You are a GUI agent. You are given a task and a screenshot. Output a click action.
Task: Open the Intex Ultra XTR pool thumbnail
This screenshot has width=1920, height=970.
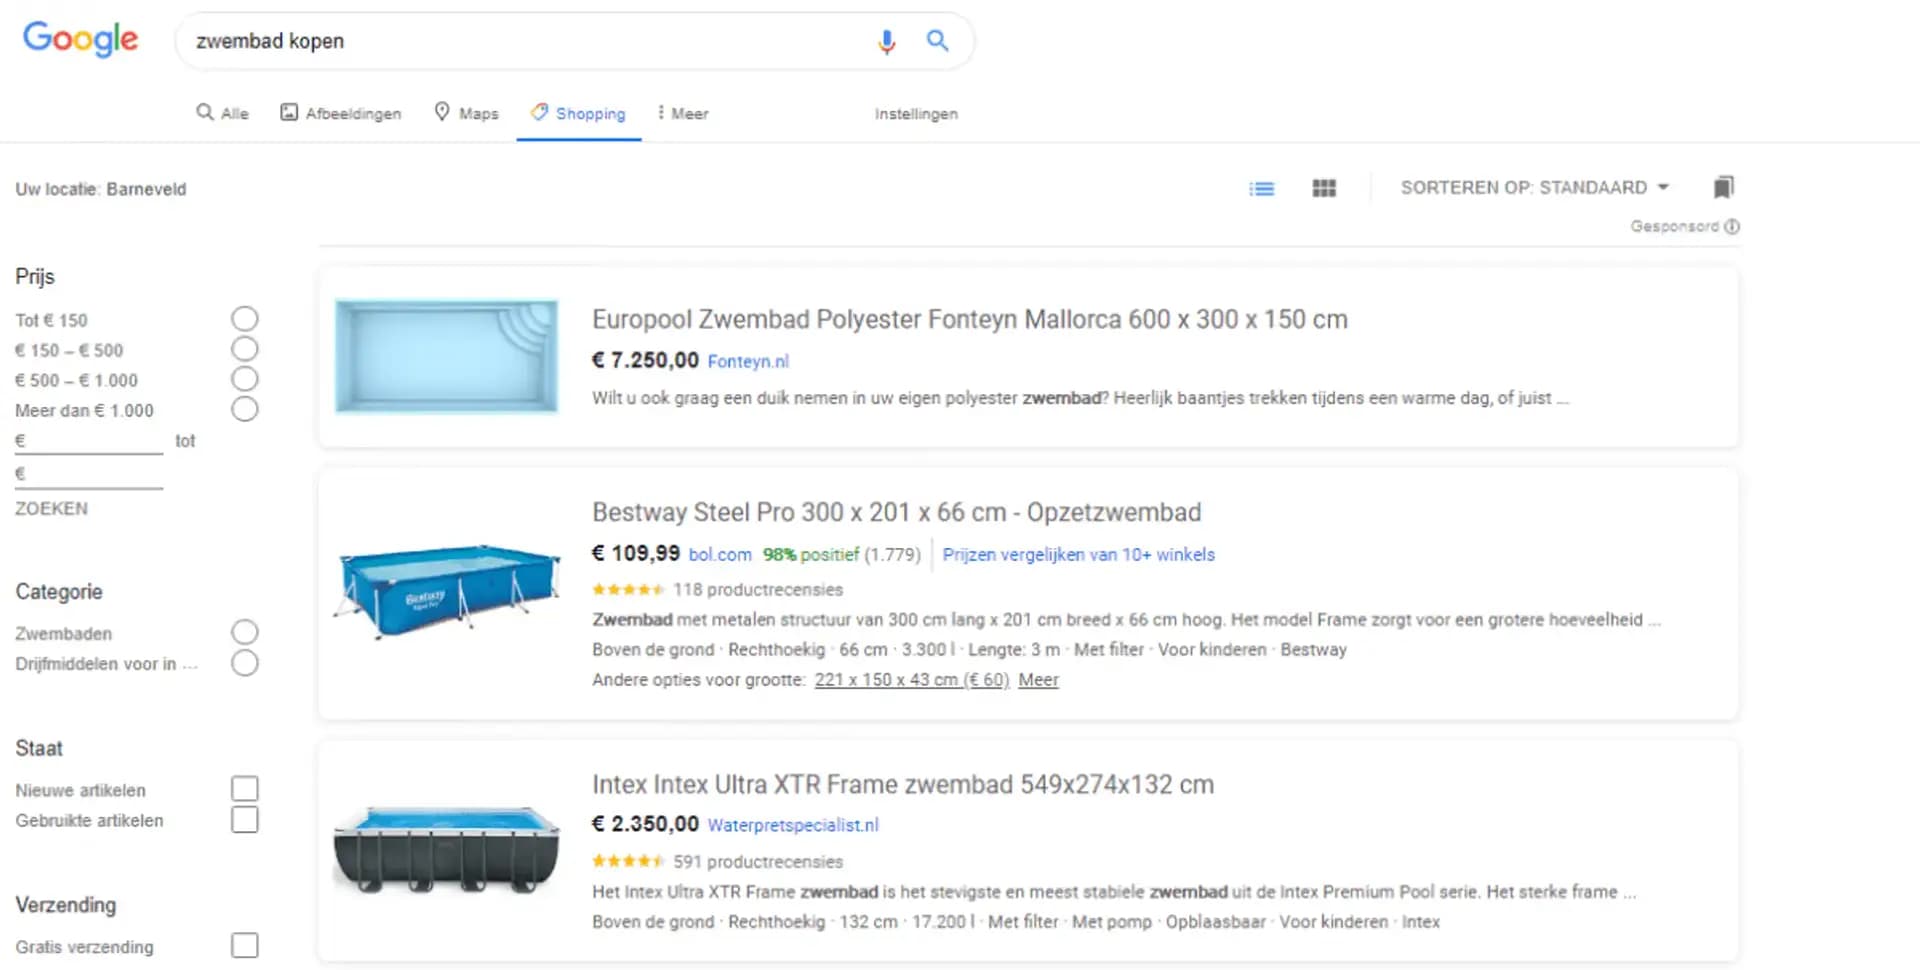[446, 849]
